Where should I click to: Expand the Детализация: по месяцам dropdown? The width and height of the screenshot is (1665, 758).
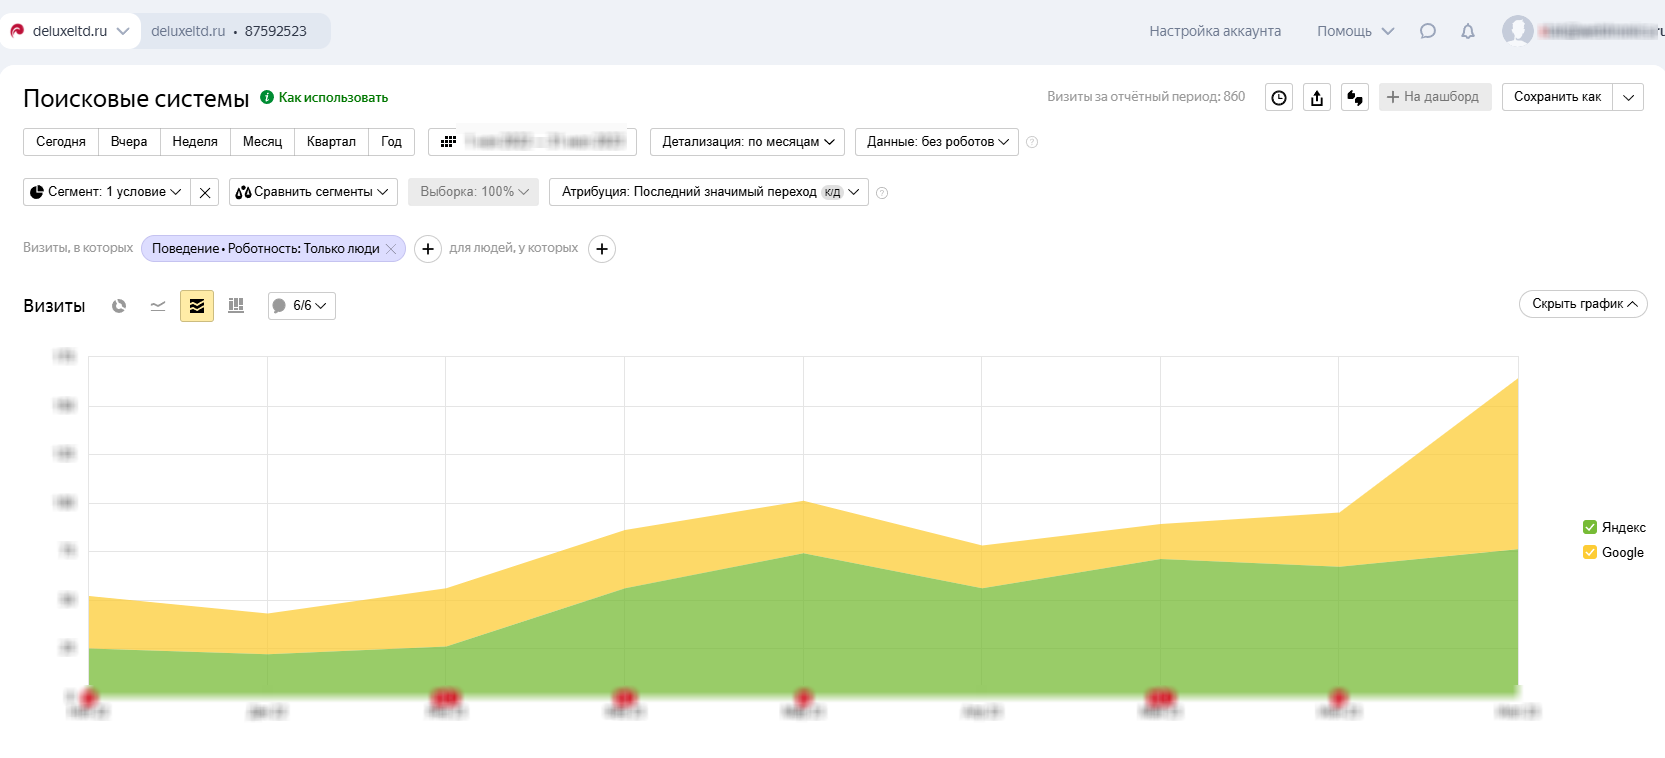[747, 142]
